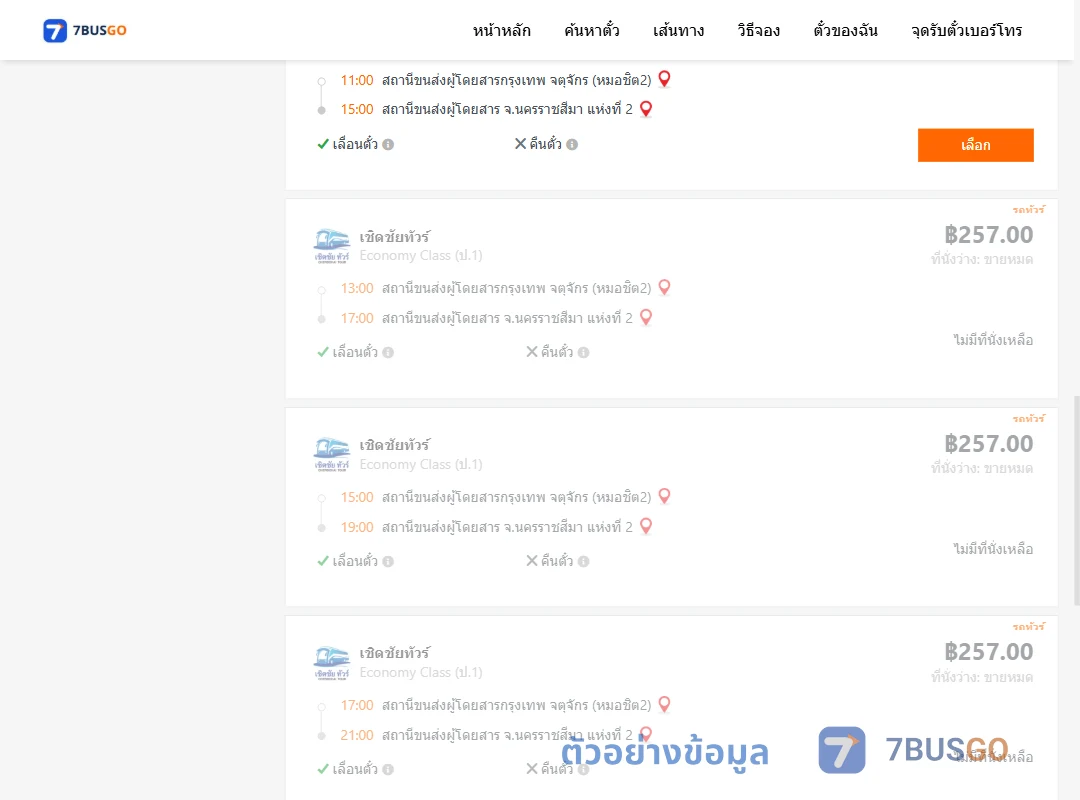The image size is (1080, 800).
Task: Open ตั๋วของฉัน in the top navigation
Action: (845, 31)
